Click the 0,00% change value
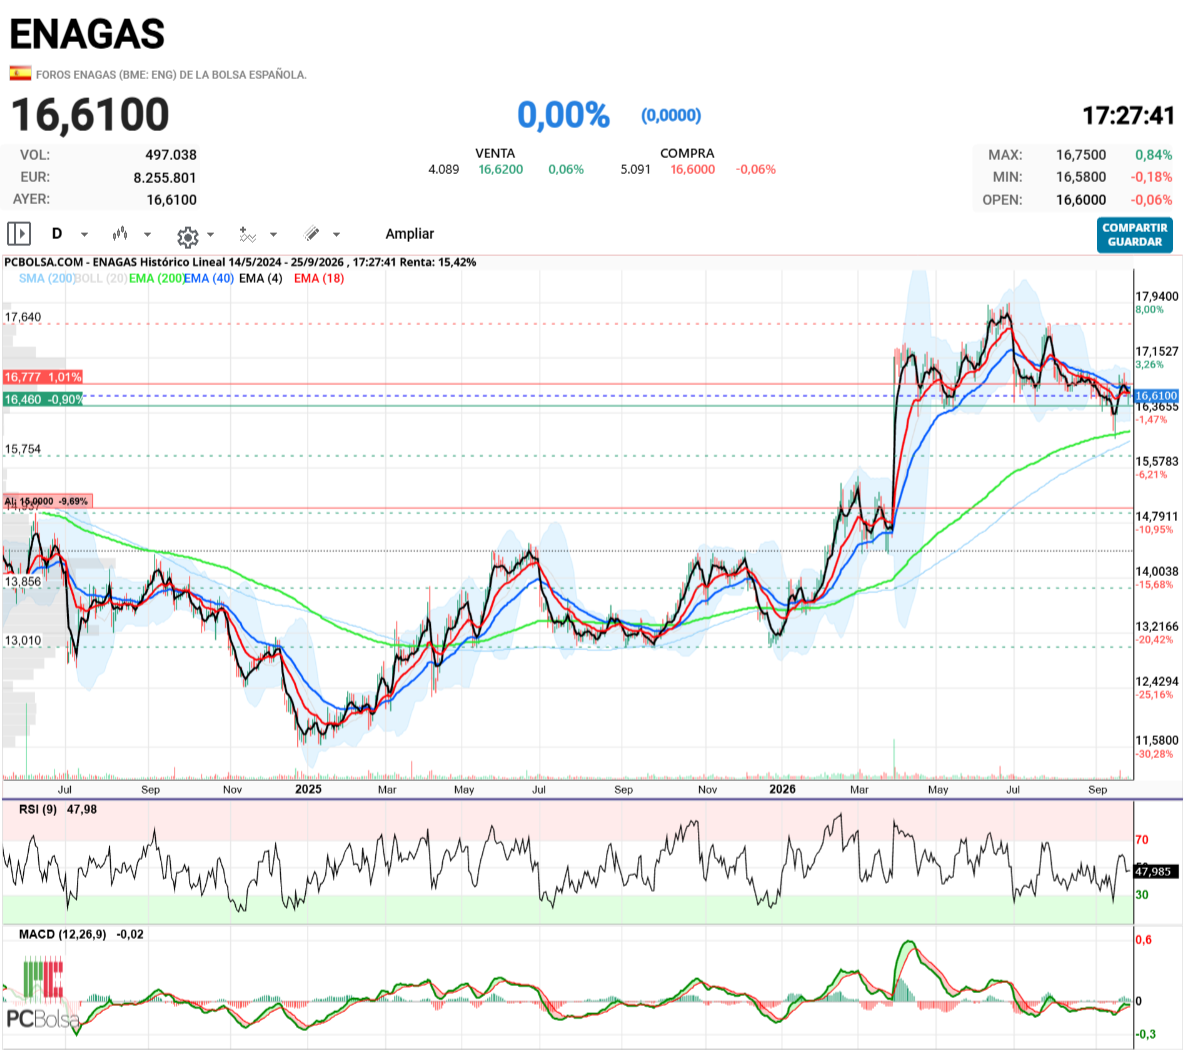 coord(563,115)
